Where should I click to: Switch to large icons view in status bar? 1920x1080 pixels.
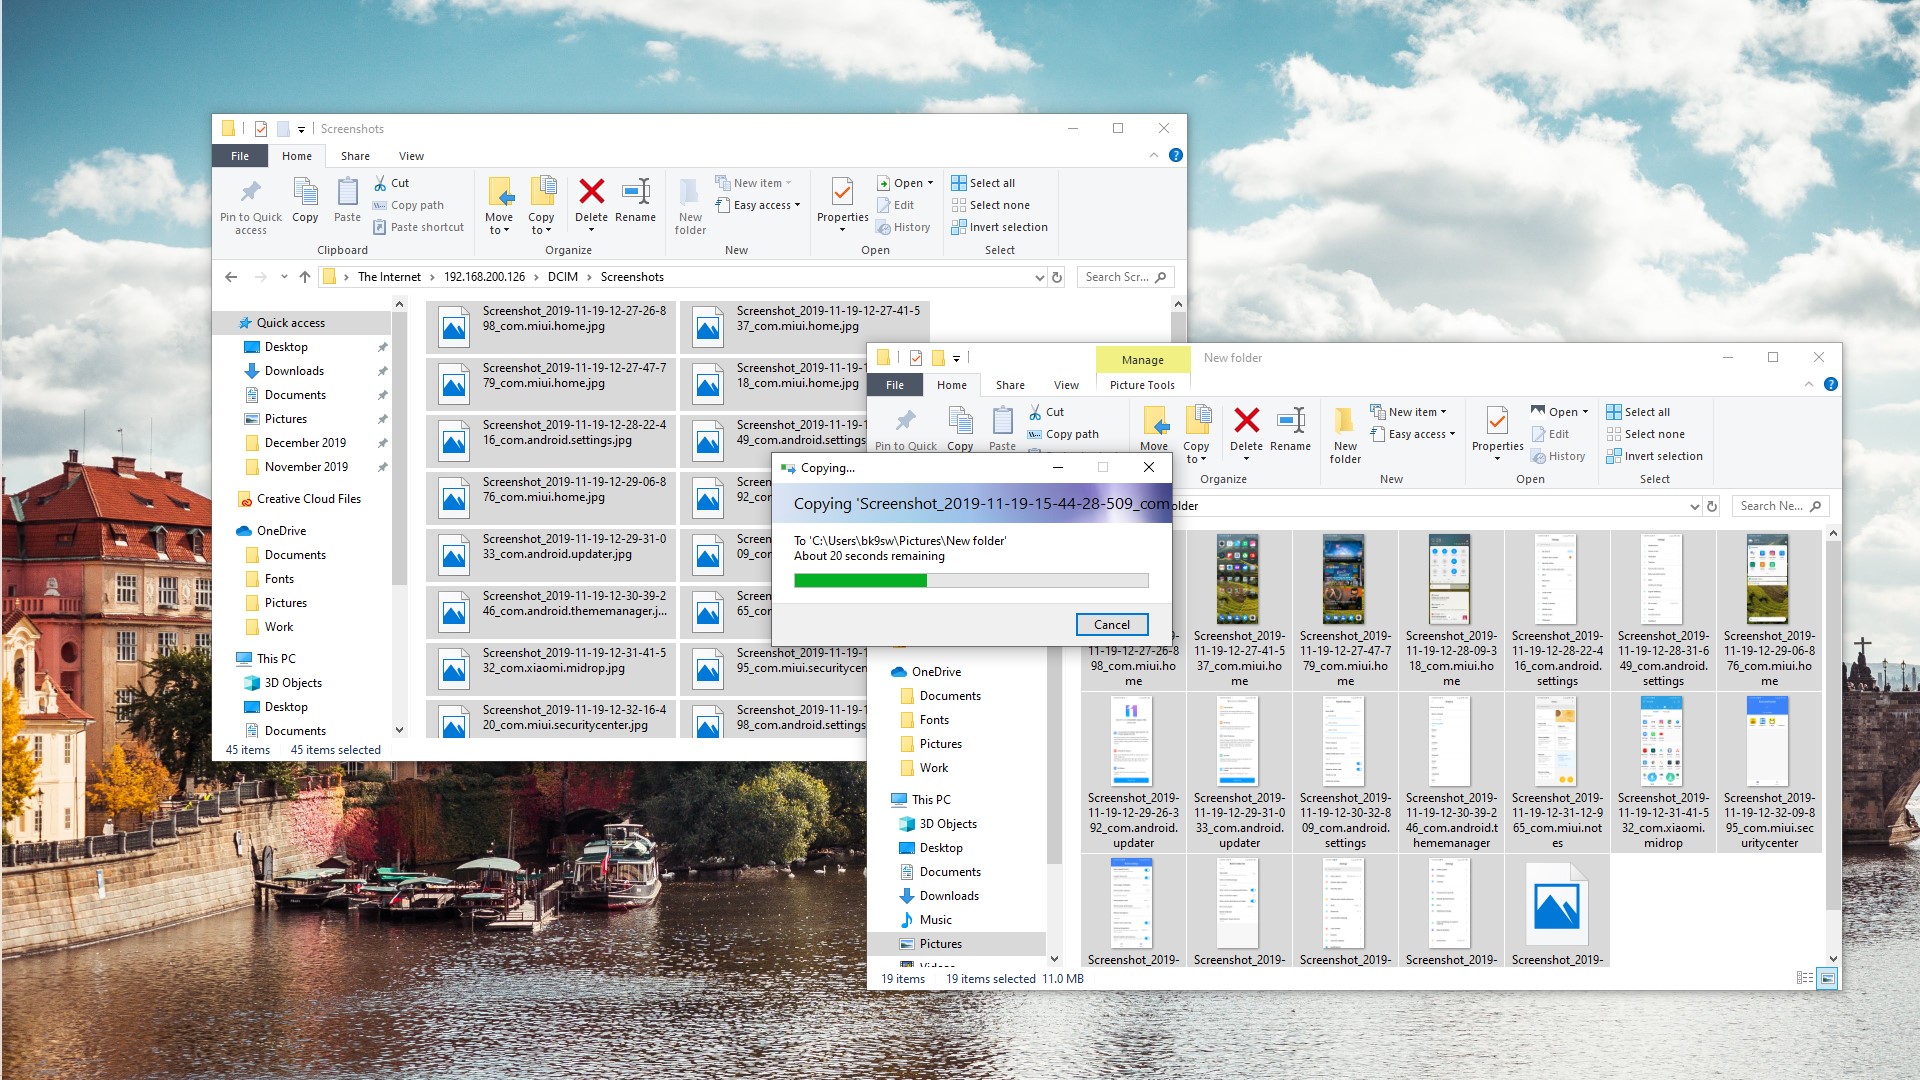click(x=1827, y=978)
